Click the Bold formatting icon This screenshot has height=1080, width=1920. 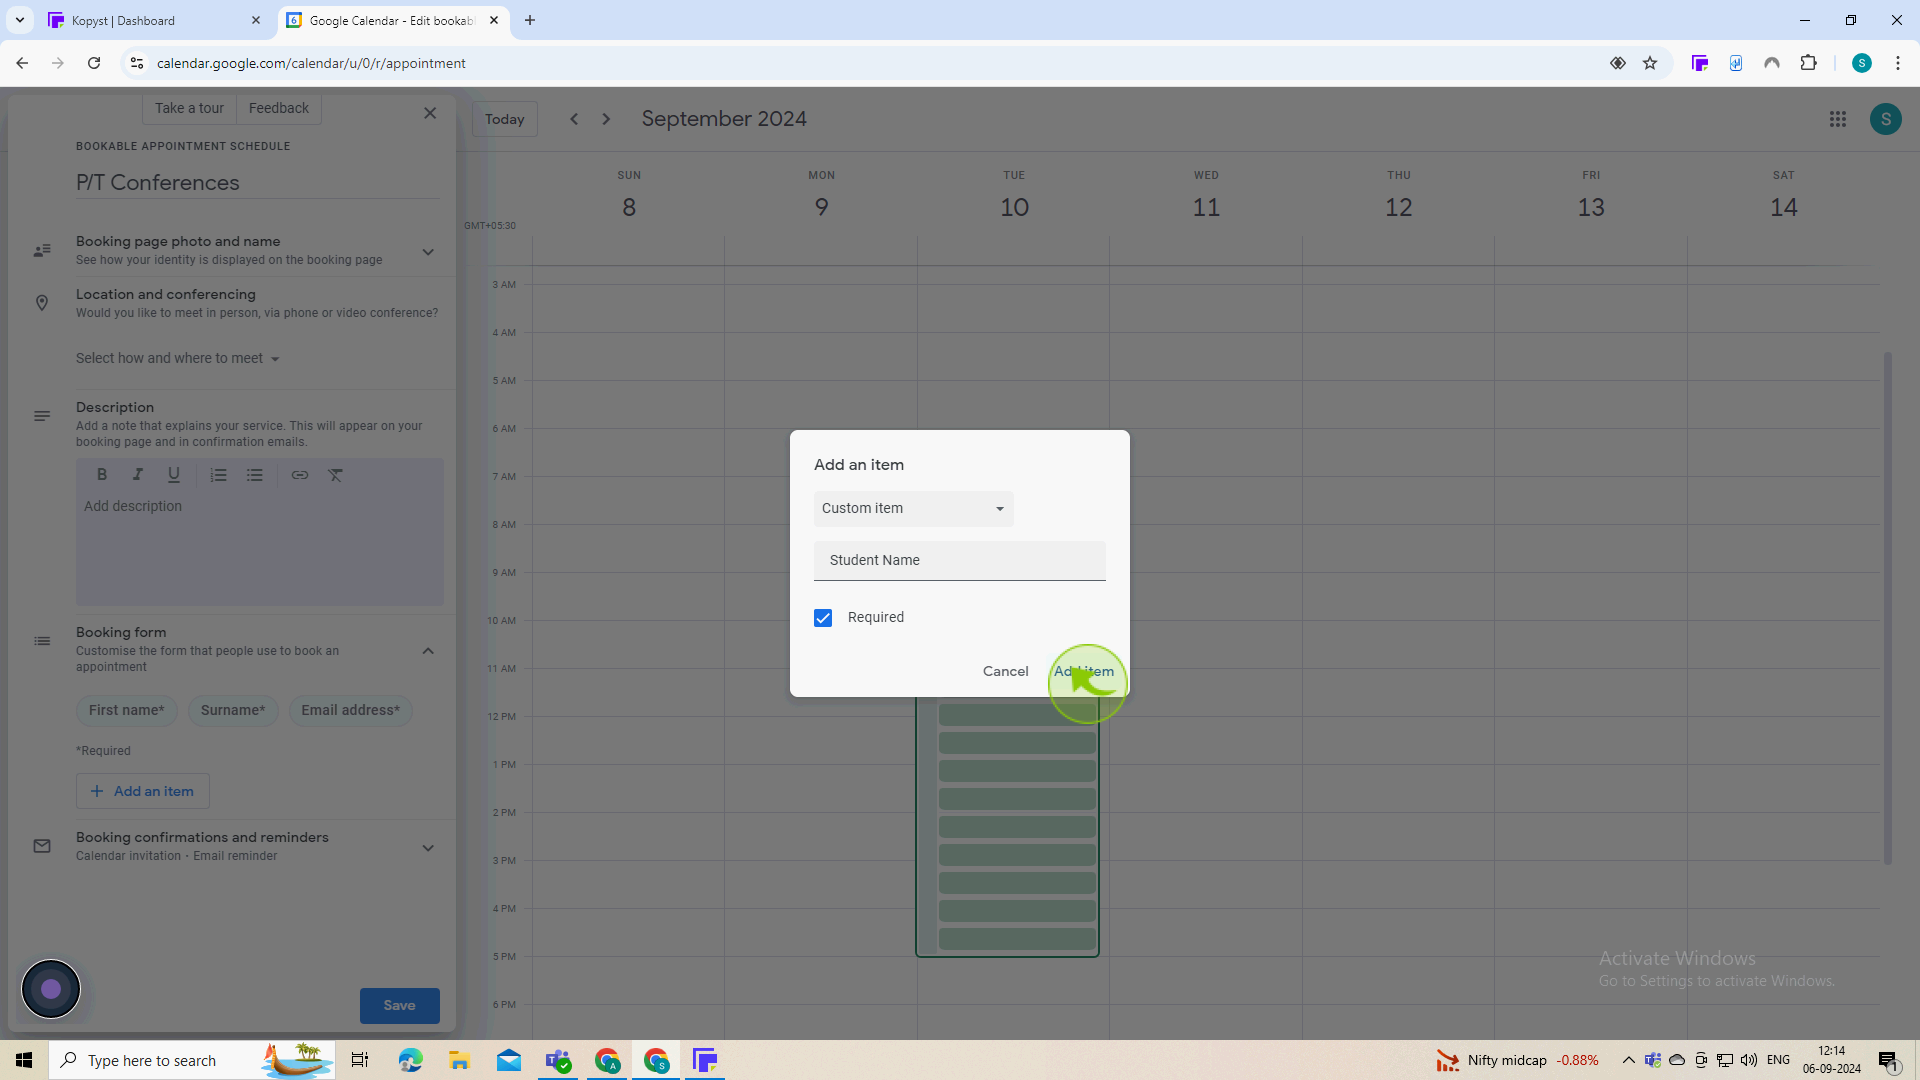coord(102,475)
